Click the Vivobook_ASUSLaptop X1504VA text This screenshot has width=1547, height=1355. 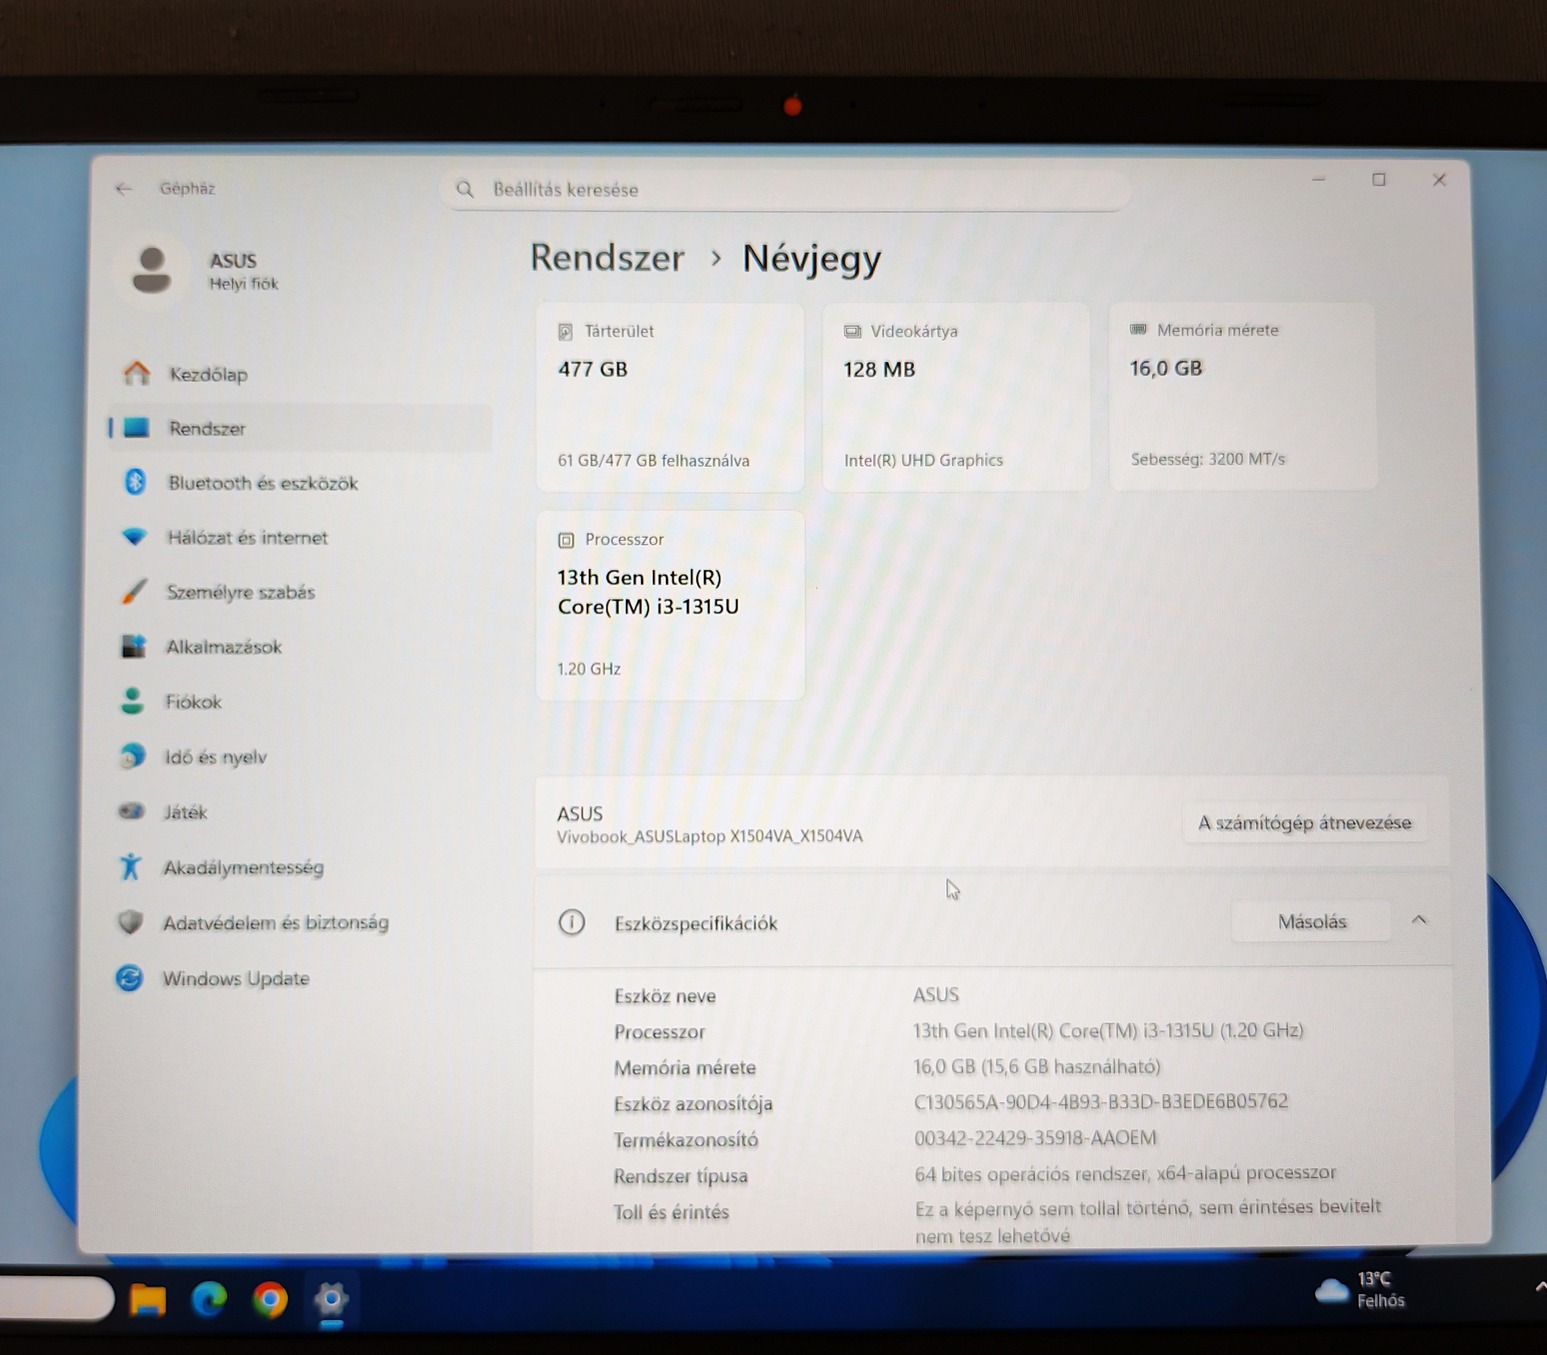pos(709,836)
